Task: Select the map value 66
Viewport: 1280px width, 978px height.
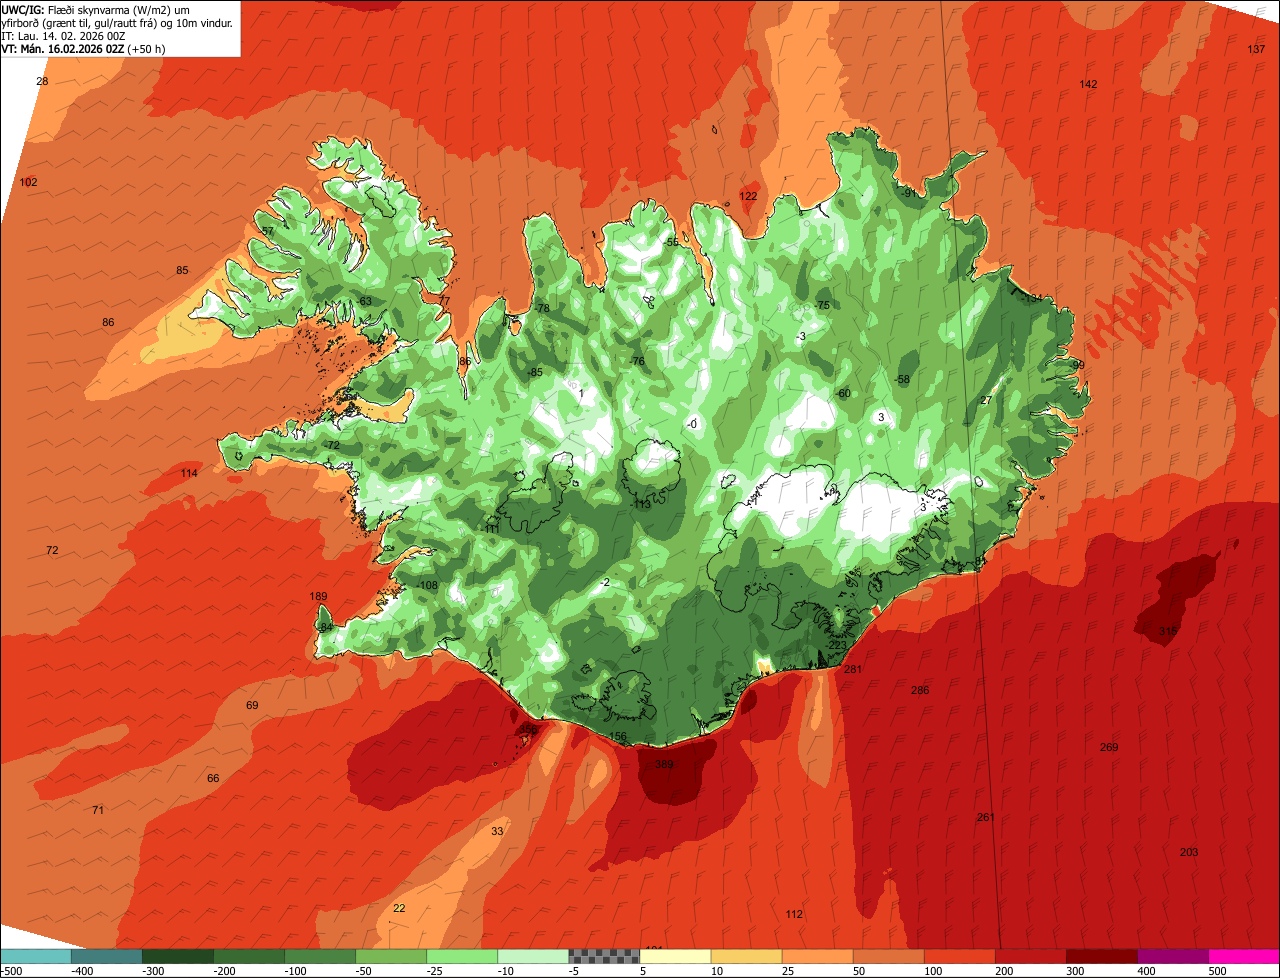Action: coord(213,778)
